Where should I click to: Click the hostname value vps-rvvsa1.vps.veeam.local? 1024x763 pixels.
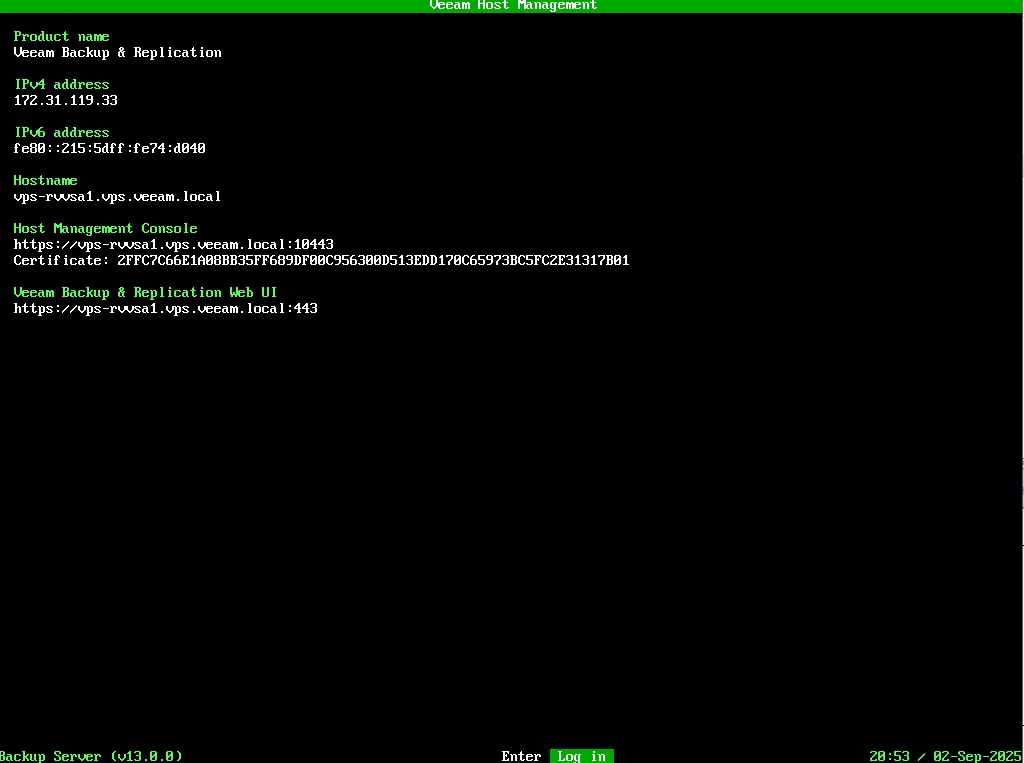click(x=117, y=196)
